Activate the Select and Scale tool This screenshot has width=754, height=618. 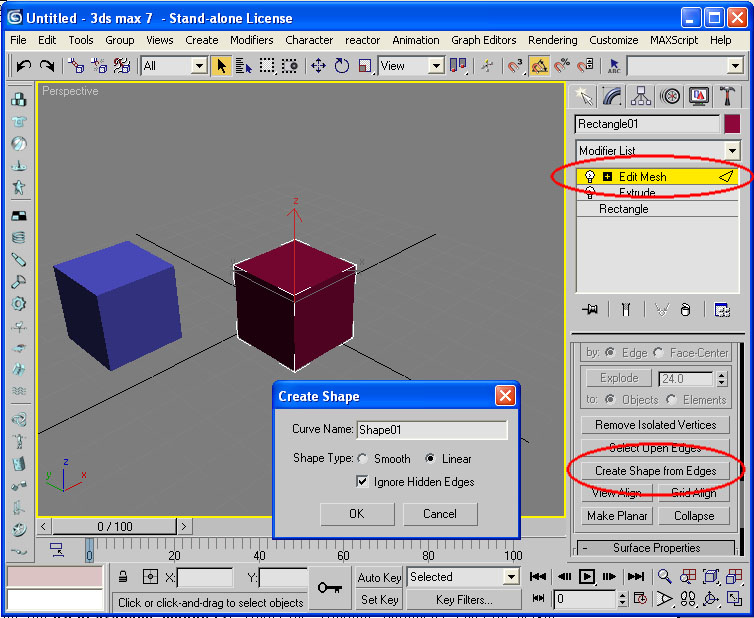[x=365, y=66]
